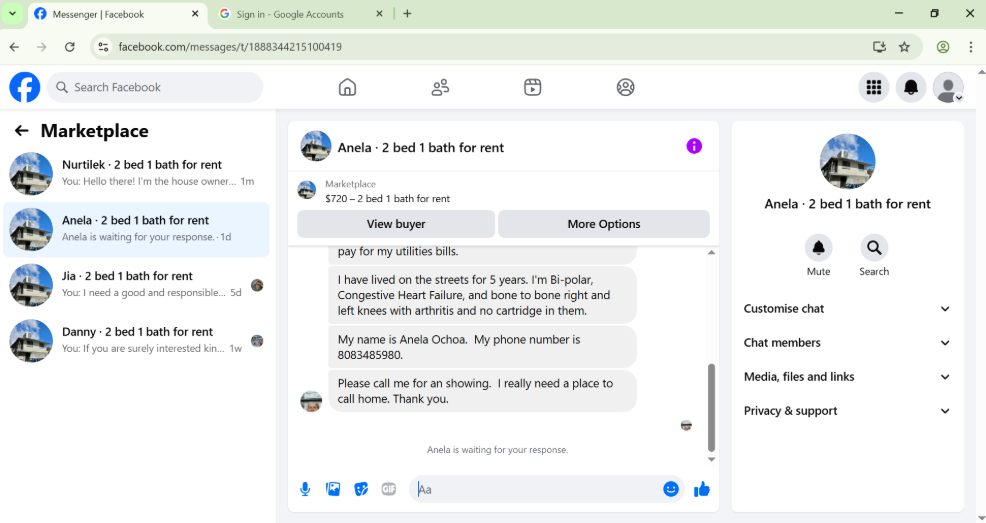This screenshot has width=986, height=523.
Task: Open the install app icon in address bar
Action: point(879,47)
